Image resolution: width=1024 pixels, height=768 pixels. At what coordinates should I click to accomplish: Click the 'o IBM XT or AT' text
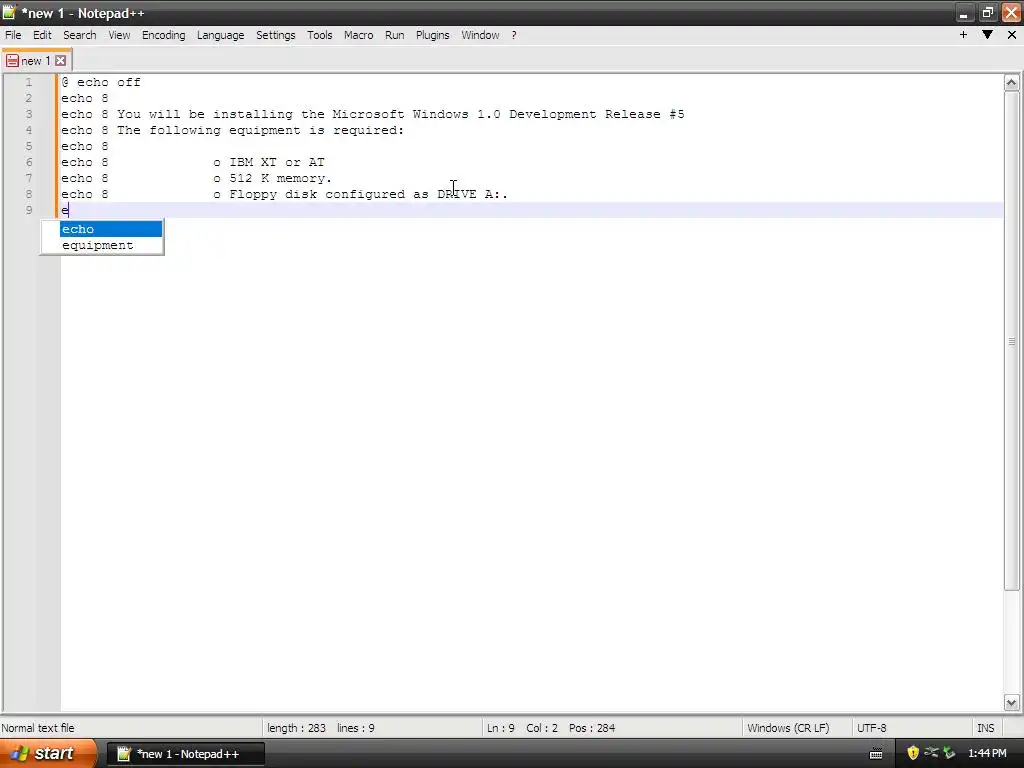click(268, 162)
